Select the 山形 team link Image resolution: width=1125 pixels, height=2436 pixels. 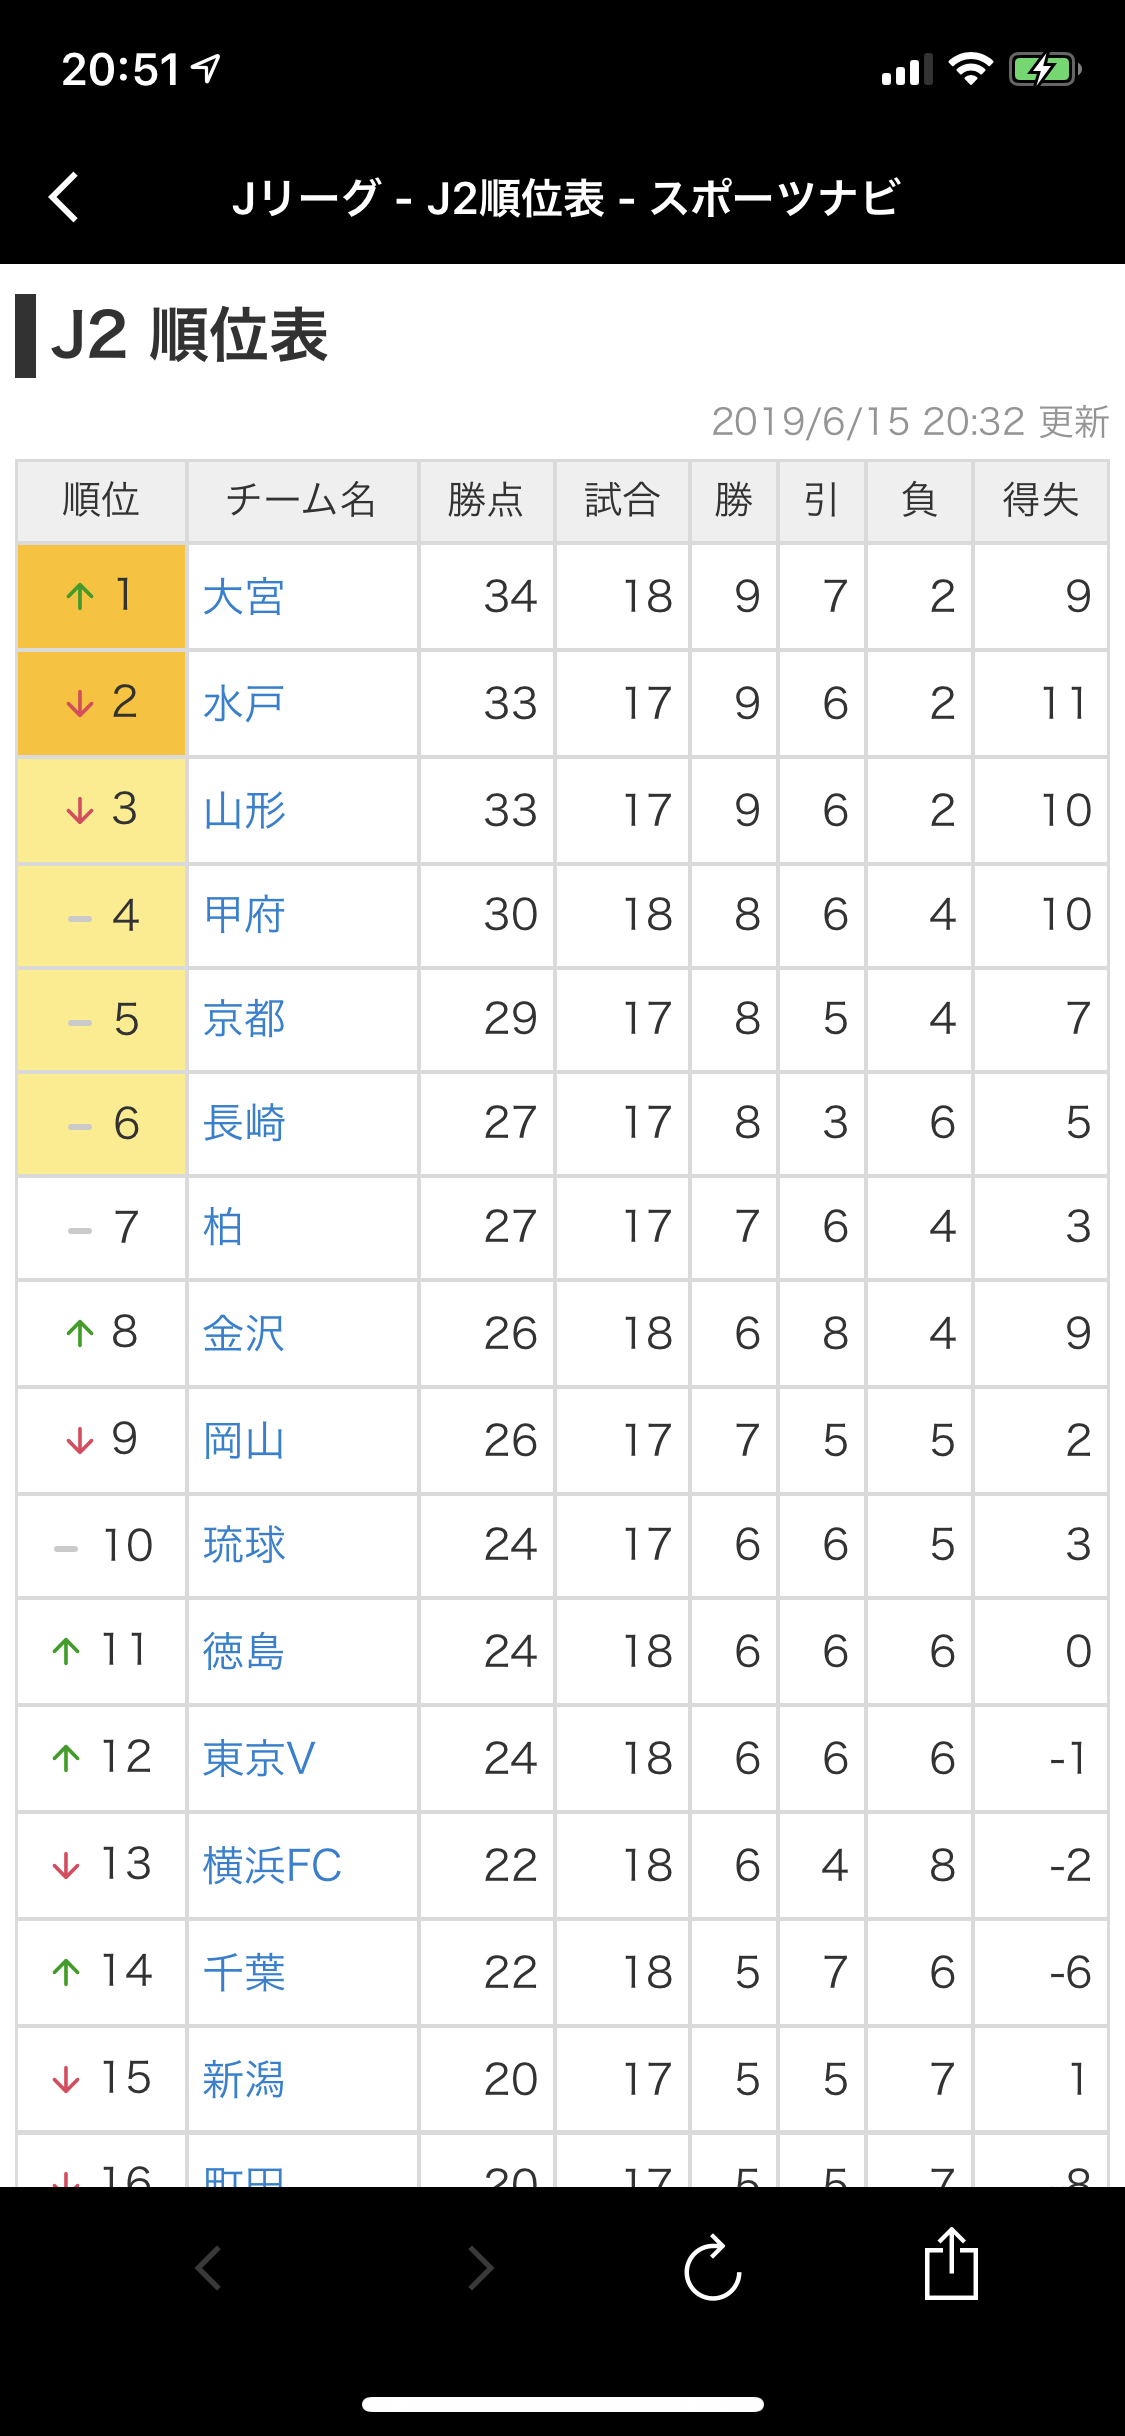pos(244,810)
